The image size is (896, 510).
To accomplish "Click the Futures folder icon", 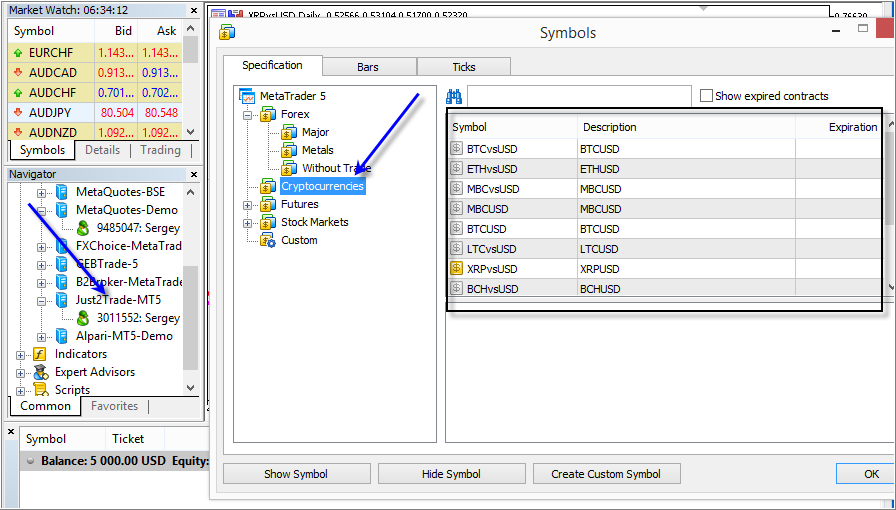I will pyautogui.click(x=268, y=204).
